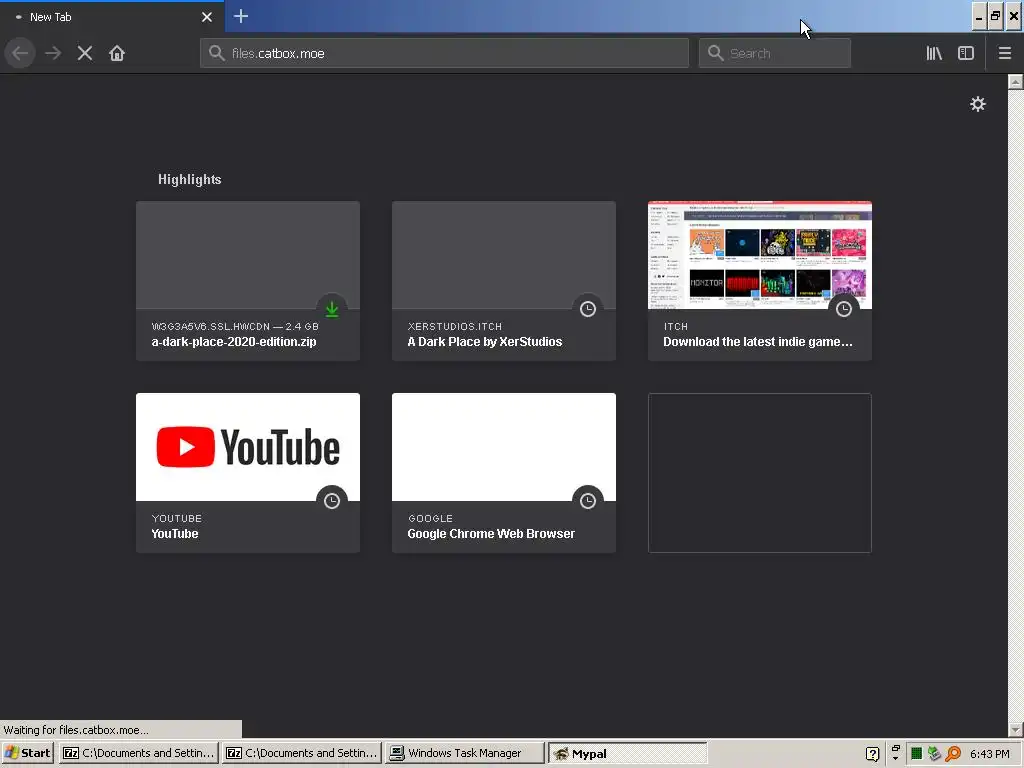Click Google Chrome Web Browser title text
Viewport: 1024px width, 768px height.
point(491,534)
